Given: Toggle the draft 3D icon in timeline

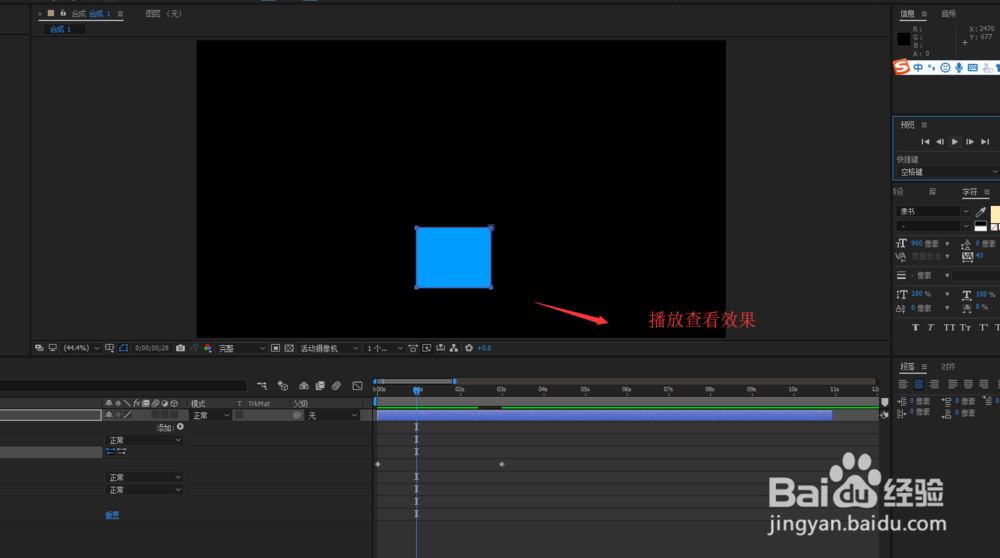Looking at the screenshot, I should coord(283,386).
